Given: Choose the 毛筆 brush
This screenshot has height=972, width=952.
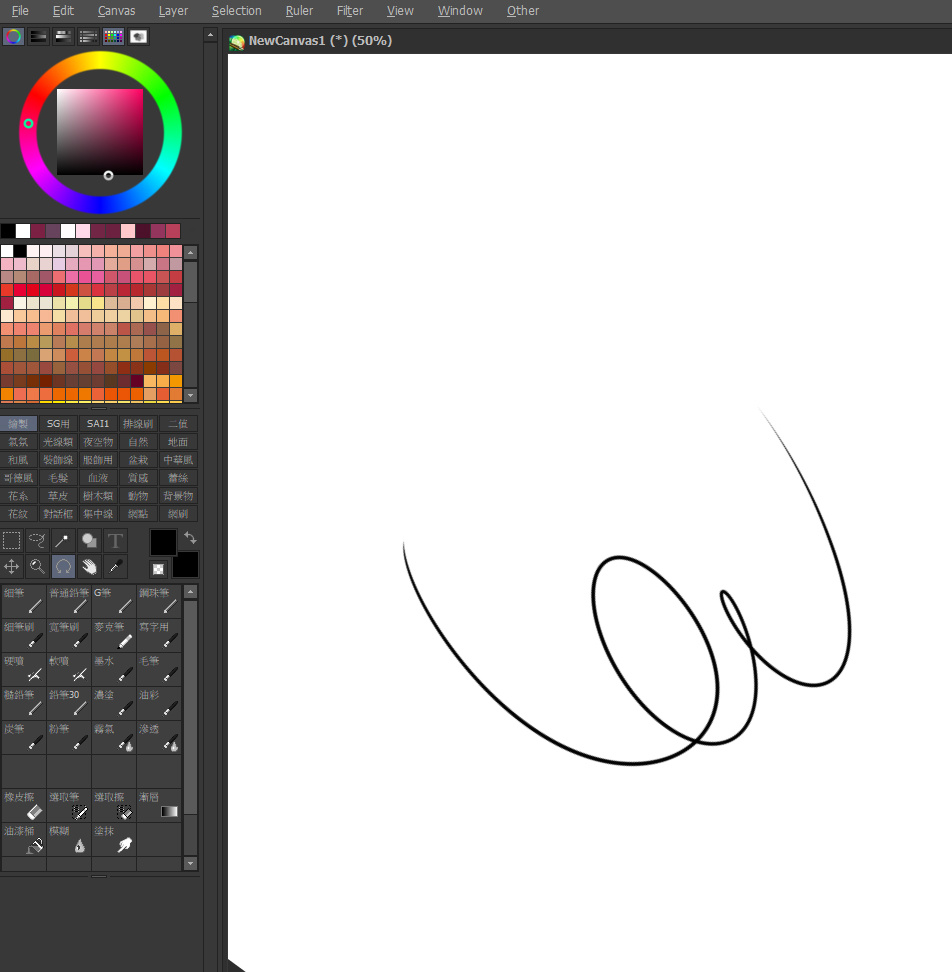Looking at the screenshot, I should coord(159,669).
